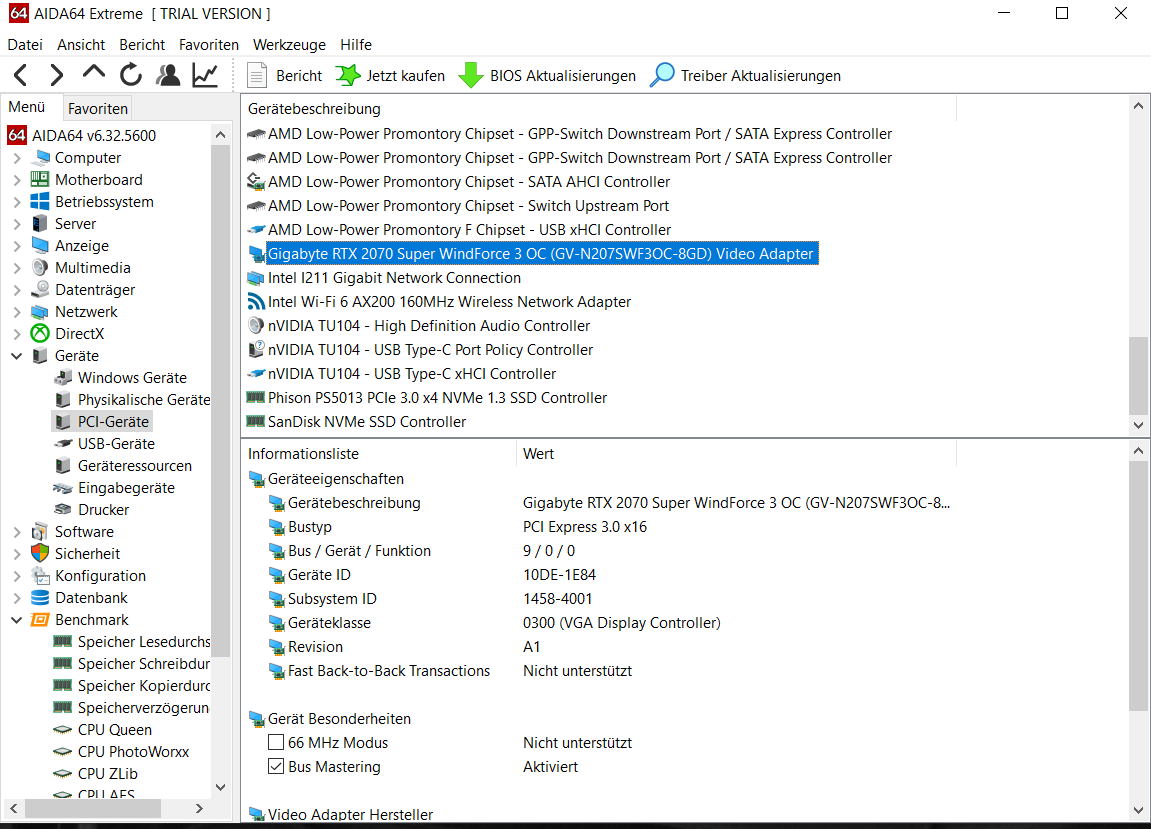The width and height of the screenshot is (1151, 829).
Task: Select the Geräte ID row value 10DE-1E84
Action: [559, 575]
